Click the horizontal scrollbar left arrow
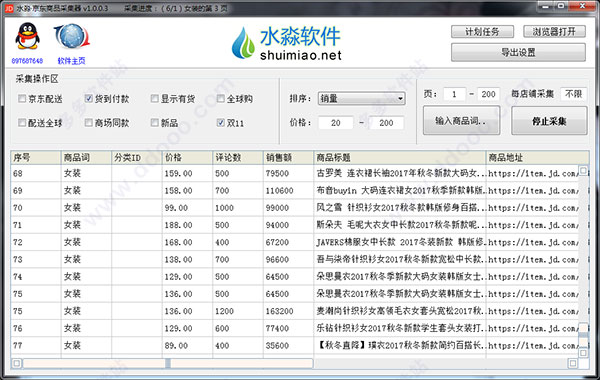600x380 pixels. [x=17, y=363]
